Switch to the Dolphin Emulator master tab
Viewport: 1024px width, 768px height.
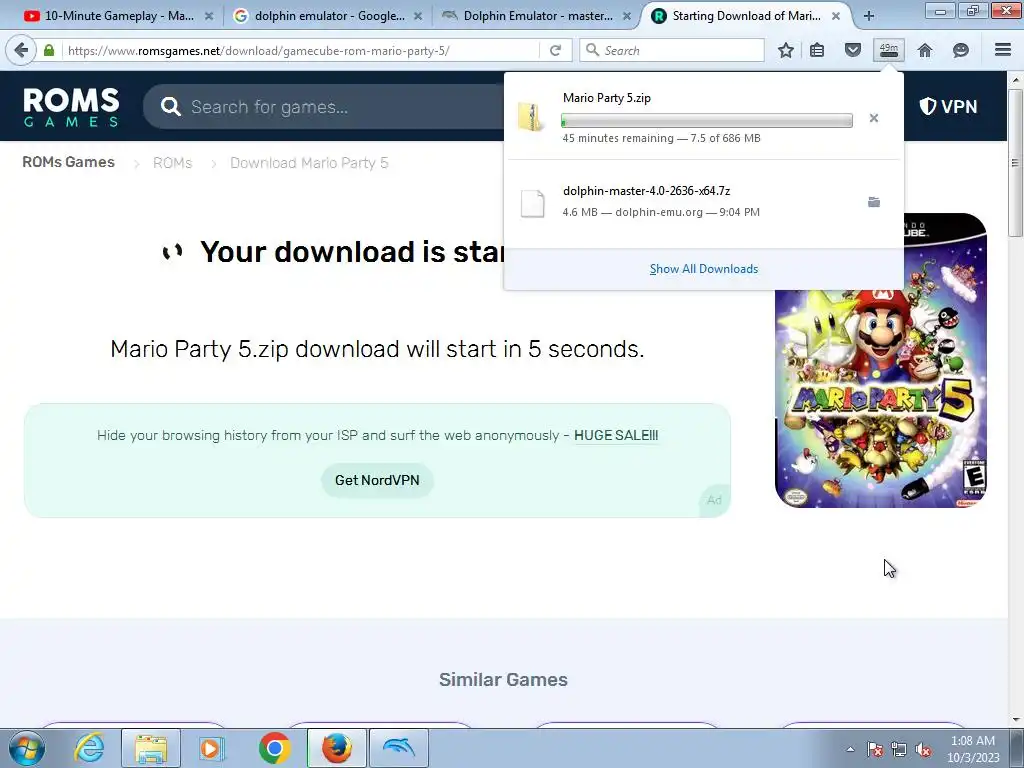coord(537,16)
